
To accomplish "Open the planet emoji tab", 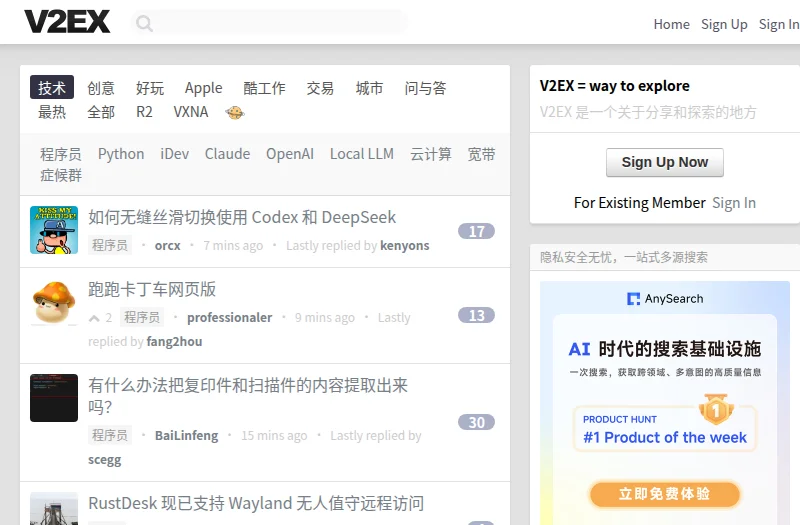I will point(235,112).
